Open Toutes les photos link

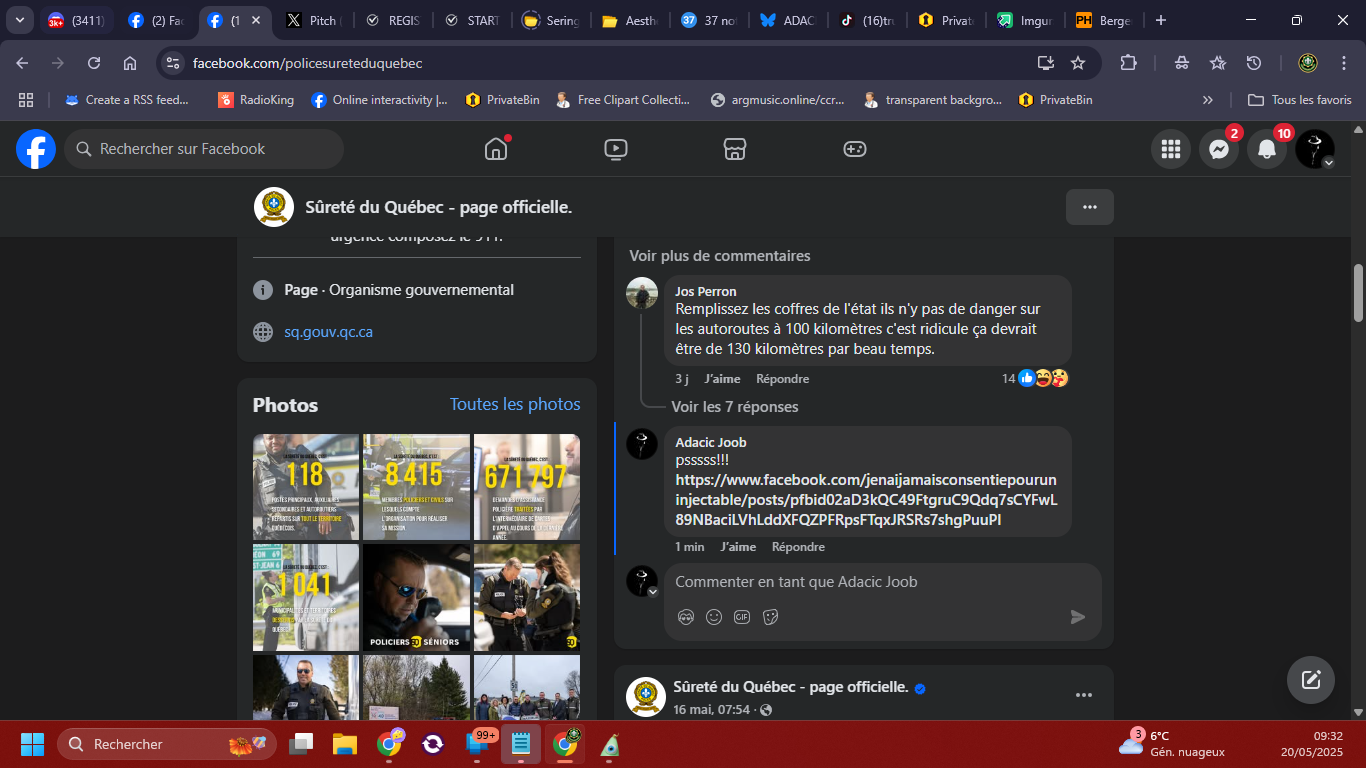(x=515, y=404)
